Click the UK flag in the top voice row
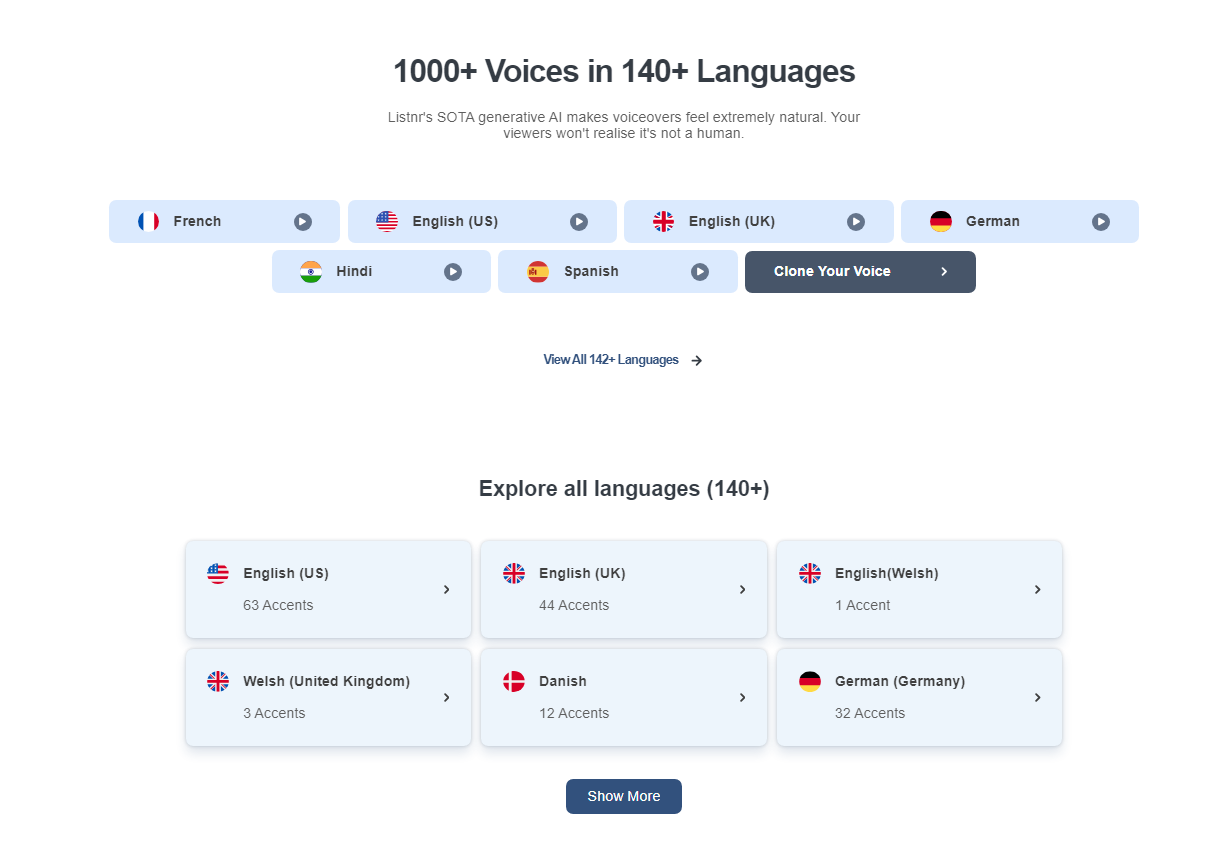This screenshot has width=1231, height=843. pyautogui.click(x=664, y=222)
